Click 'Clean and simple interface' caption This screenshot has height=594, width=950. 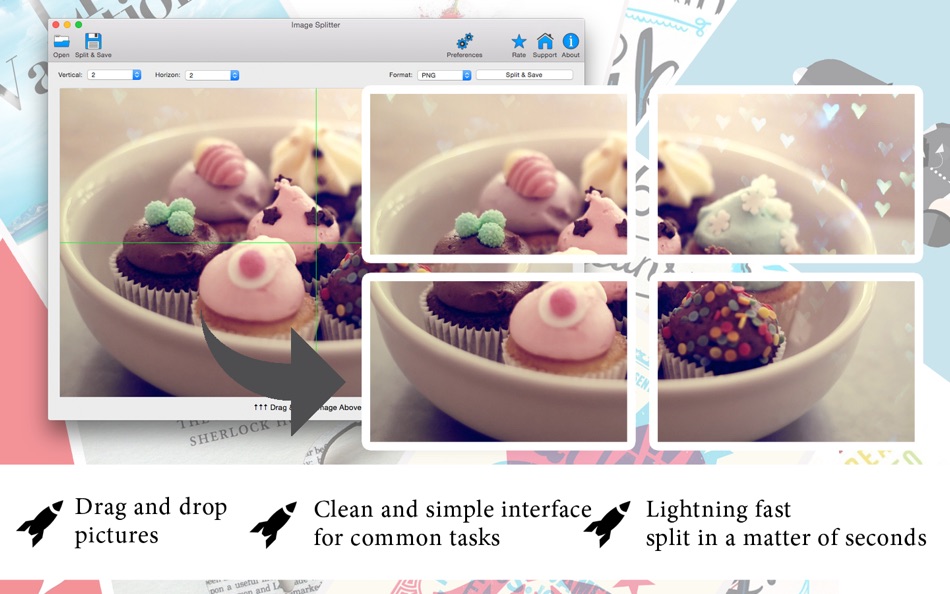pyautogui.click(x=453, y=509)
